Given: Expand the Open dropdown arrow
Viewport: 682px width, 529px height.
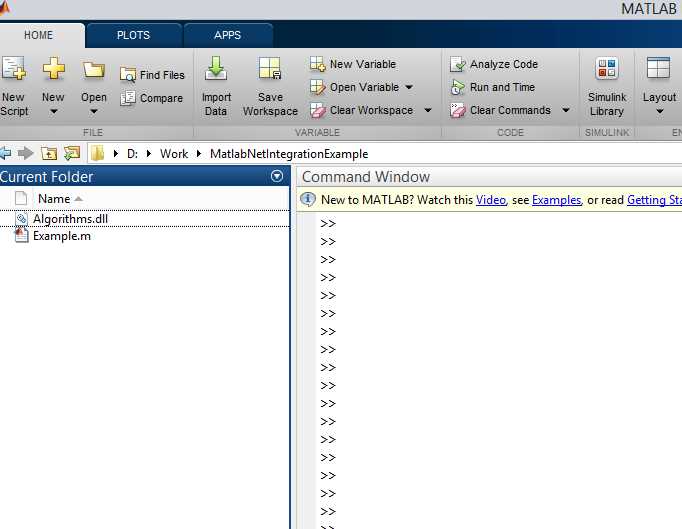Looking at the screenshot, I should 94,111.
